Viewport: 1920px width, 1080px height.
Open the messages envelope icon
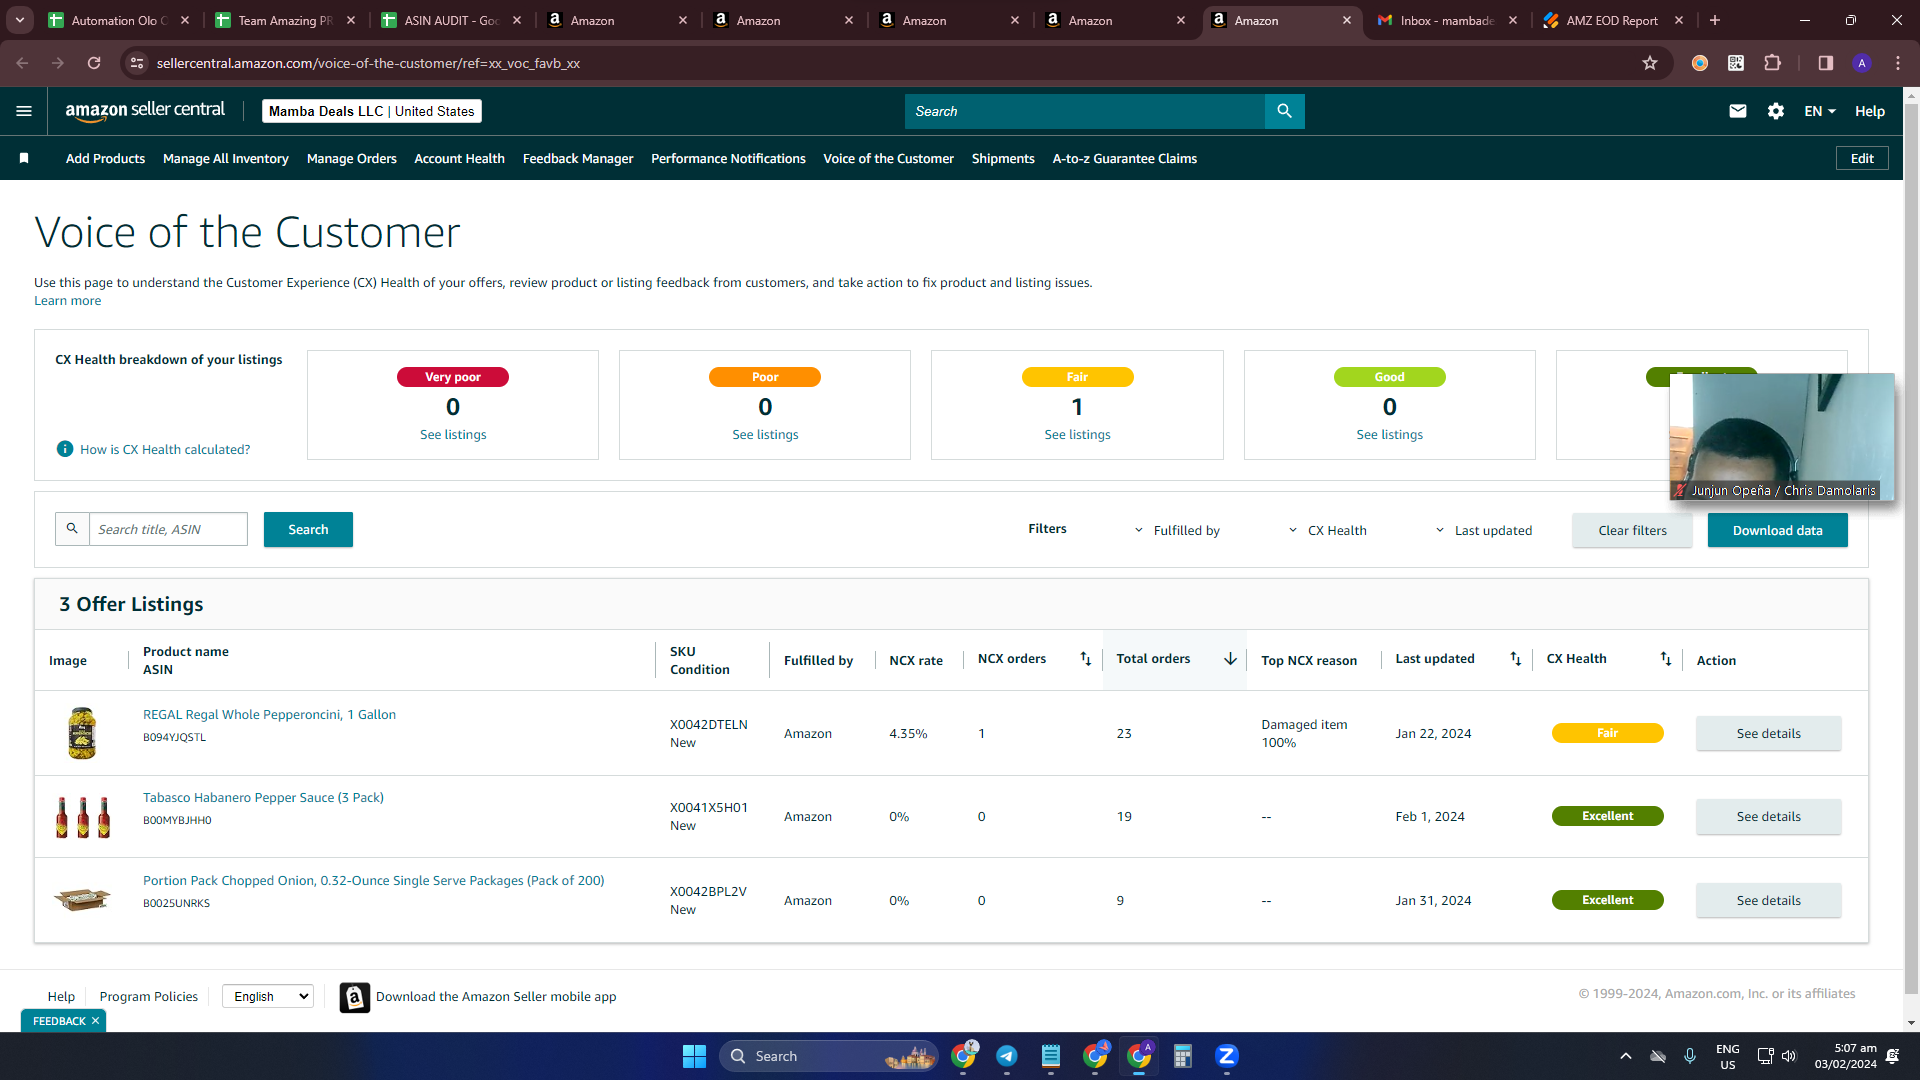tap(1738, 111)
